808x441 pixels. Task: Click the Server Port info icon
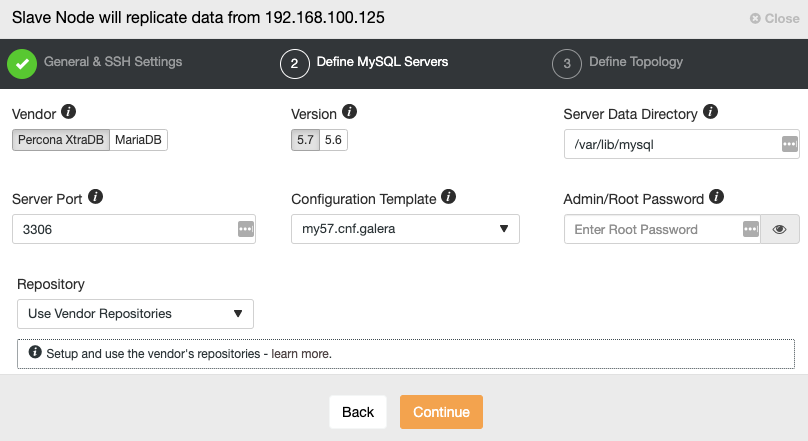pos(95,197)
